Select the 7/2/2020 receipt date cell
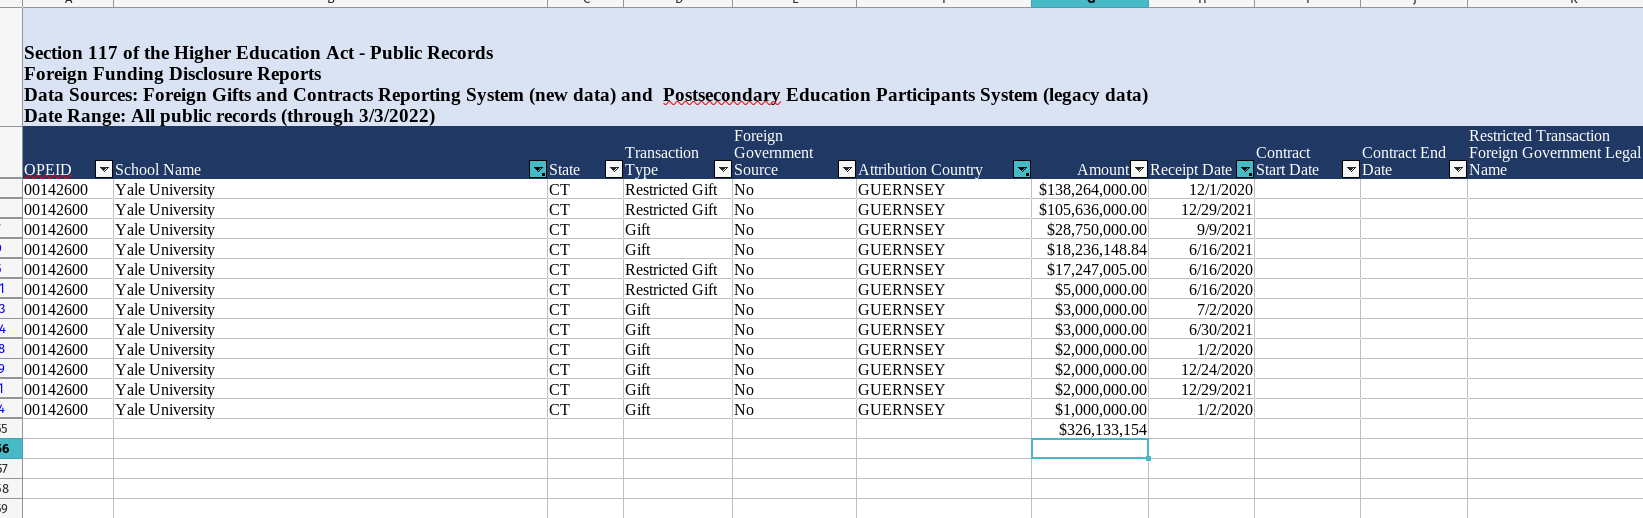1643x518 pixels. coord(1201,309)
